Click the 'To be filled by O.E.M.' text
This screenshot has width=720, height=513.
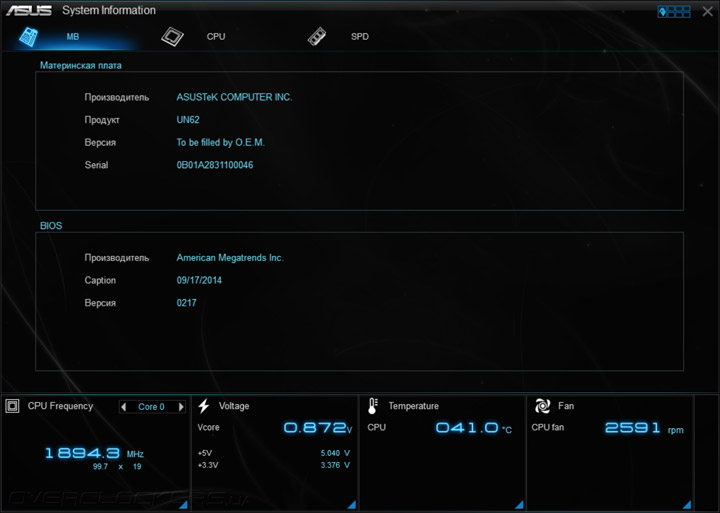pyautogui.click(x=220, y=142)
